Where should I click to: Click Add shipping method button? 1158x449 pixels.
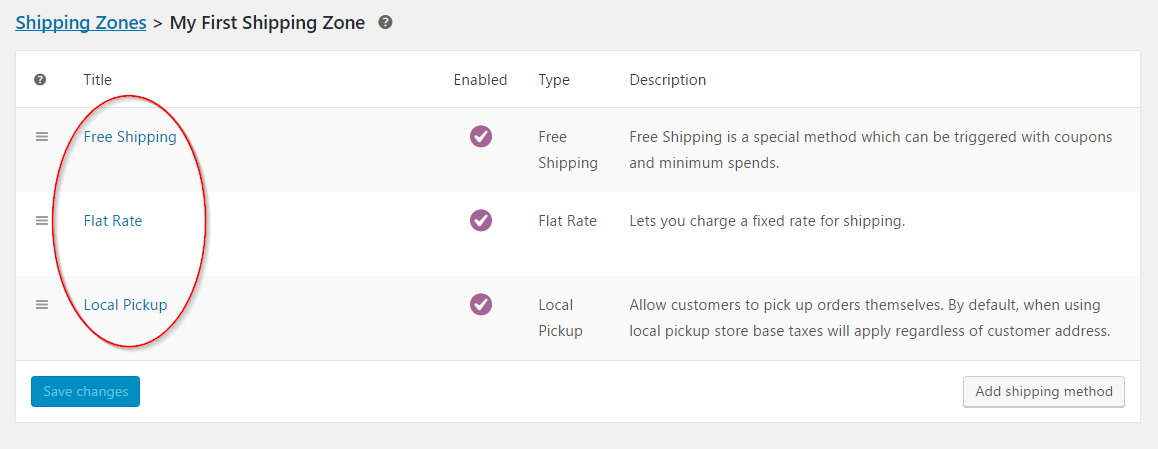coord(1043,392)
